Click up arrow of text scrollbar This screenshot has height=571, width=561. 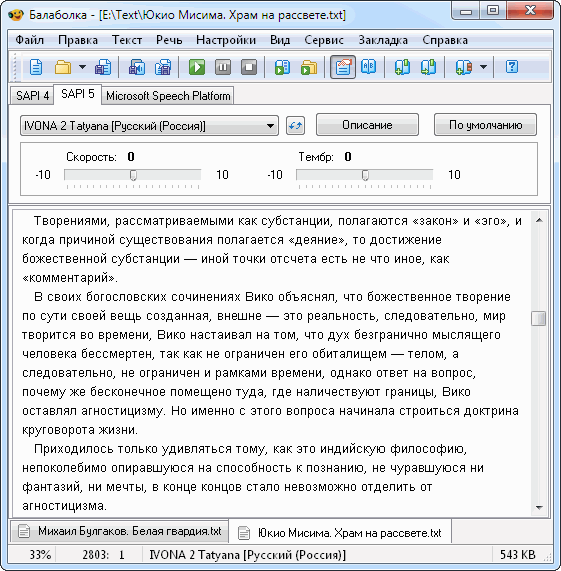tap(540, 220)
